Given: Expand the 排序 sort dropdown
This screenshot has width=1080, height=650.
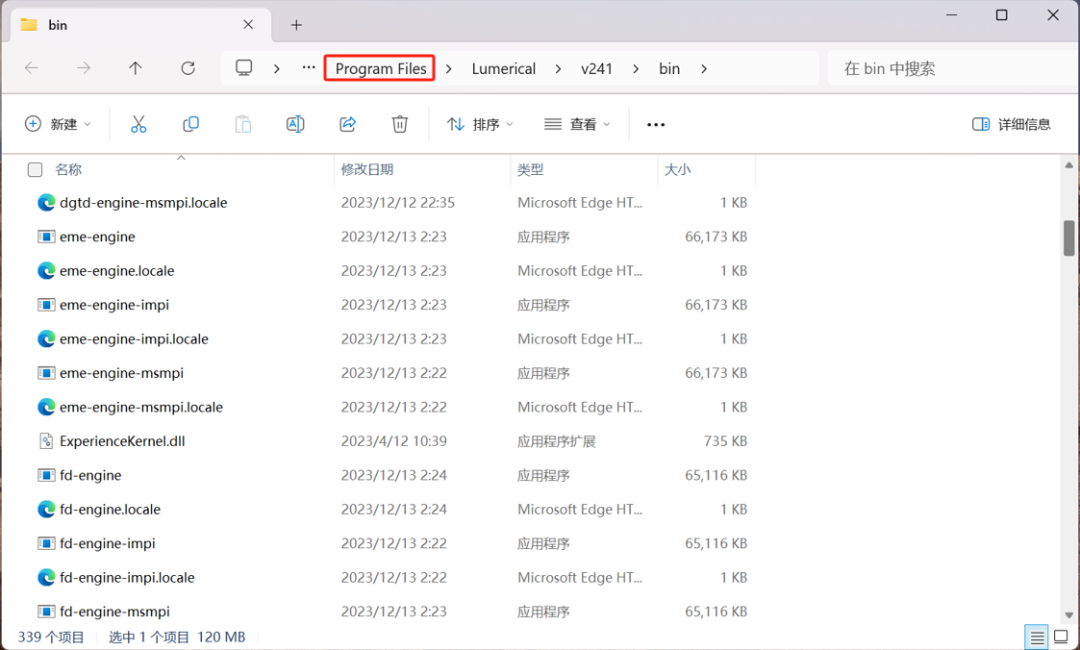Looking at the screenshot, I should pos(480,124).
